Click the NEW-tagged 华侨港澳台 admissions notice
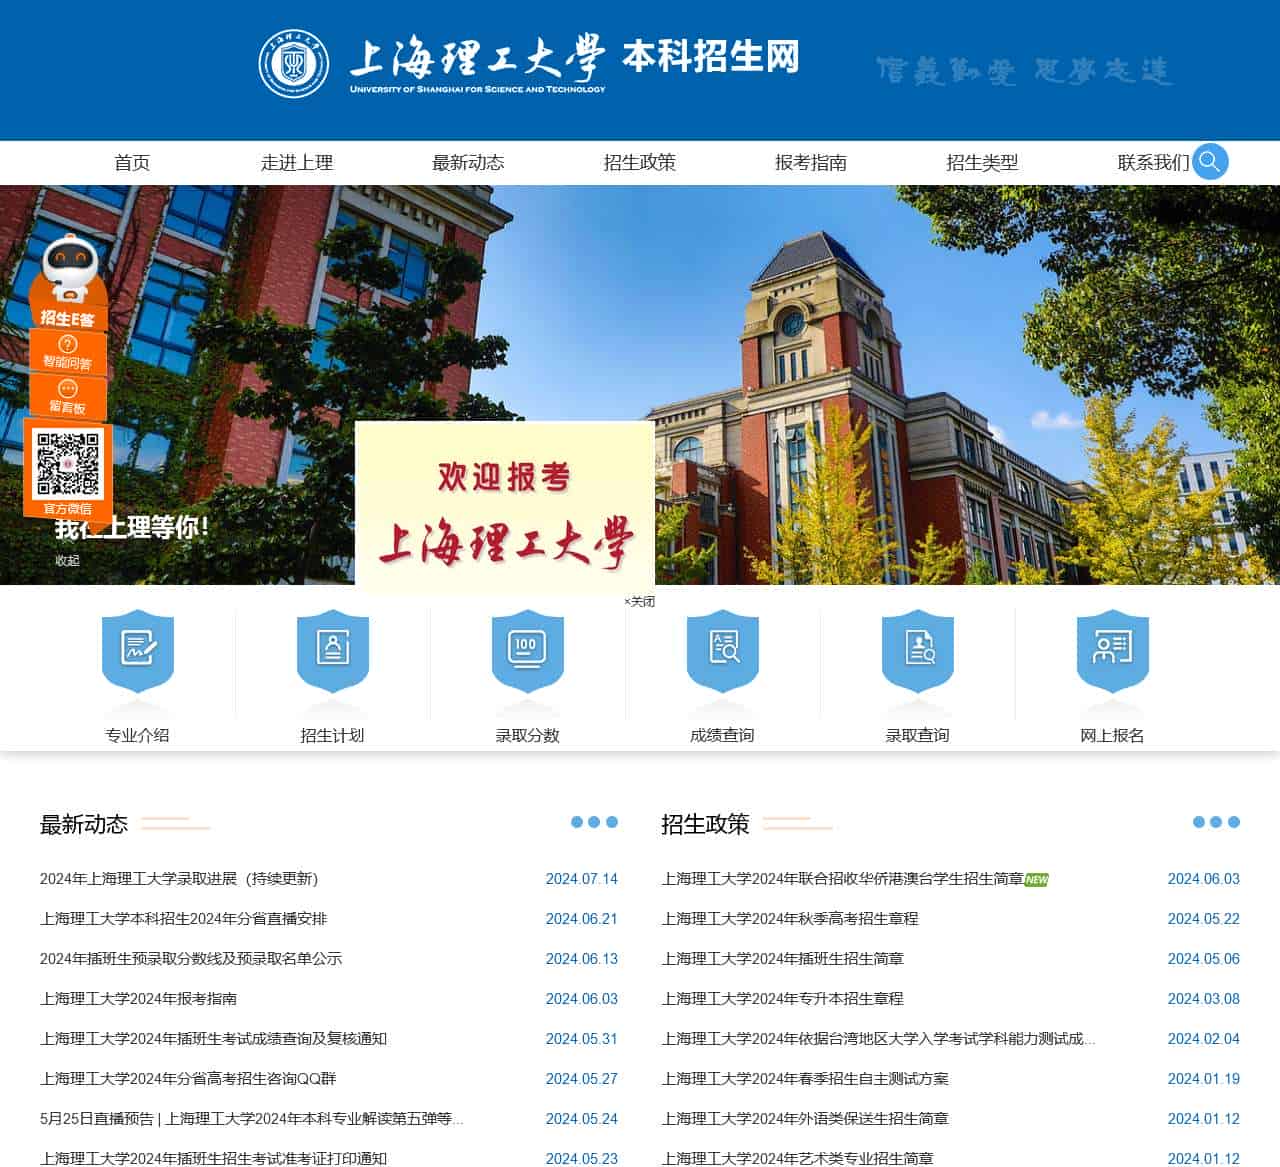Screen dimensions: 1280x1167 [x=845, y=879]
